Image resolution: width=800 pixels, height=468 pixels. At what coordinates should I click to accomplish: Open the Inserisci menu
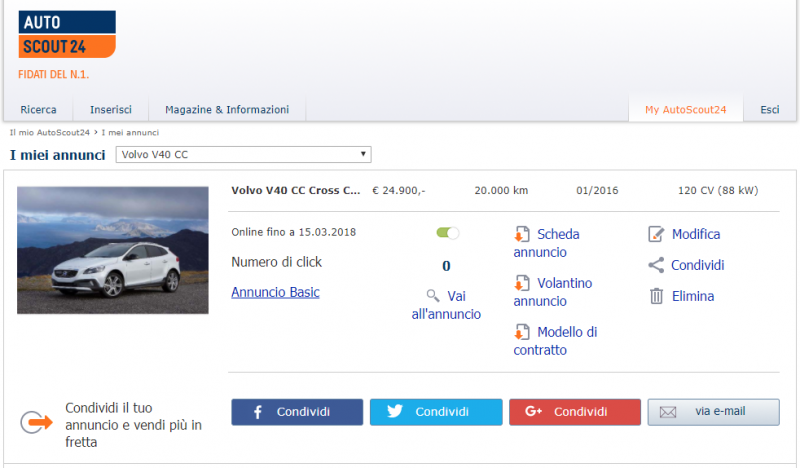click(111, 110)
